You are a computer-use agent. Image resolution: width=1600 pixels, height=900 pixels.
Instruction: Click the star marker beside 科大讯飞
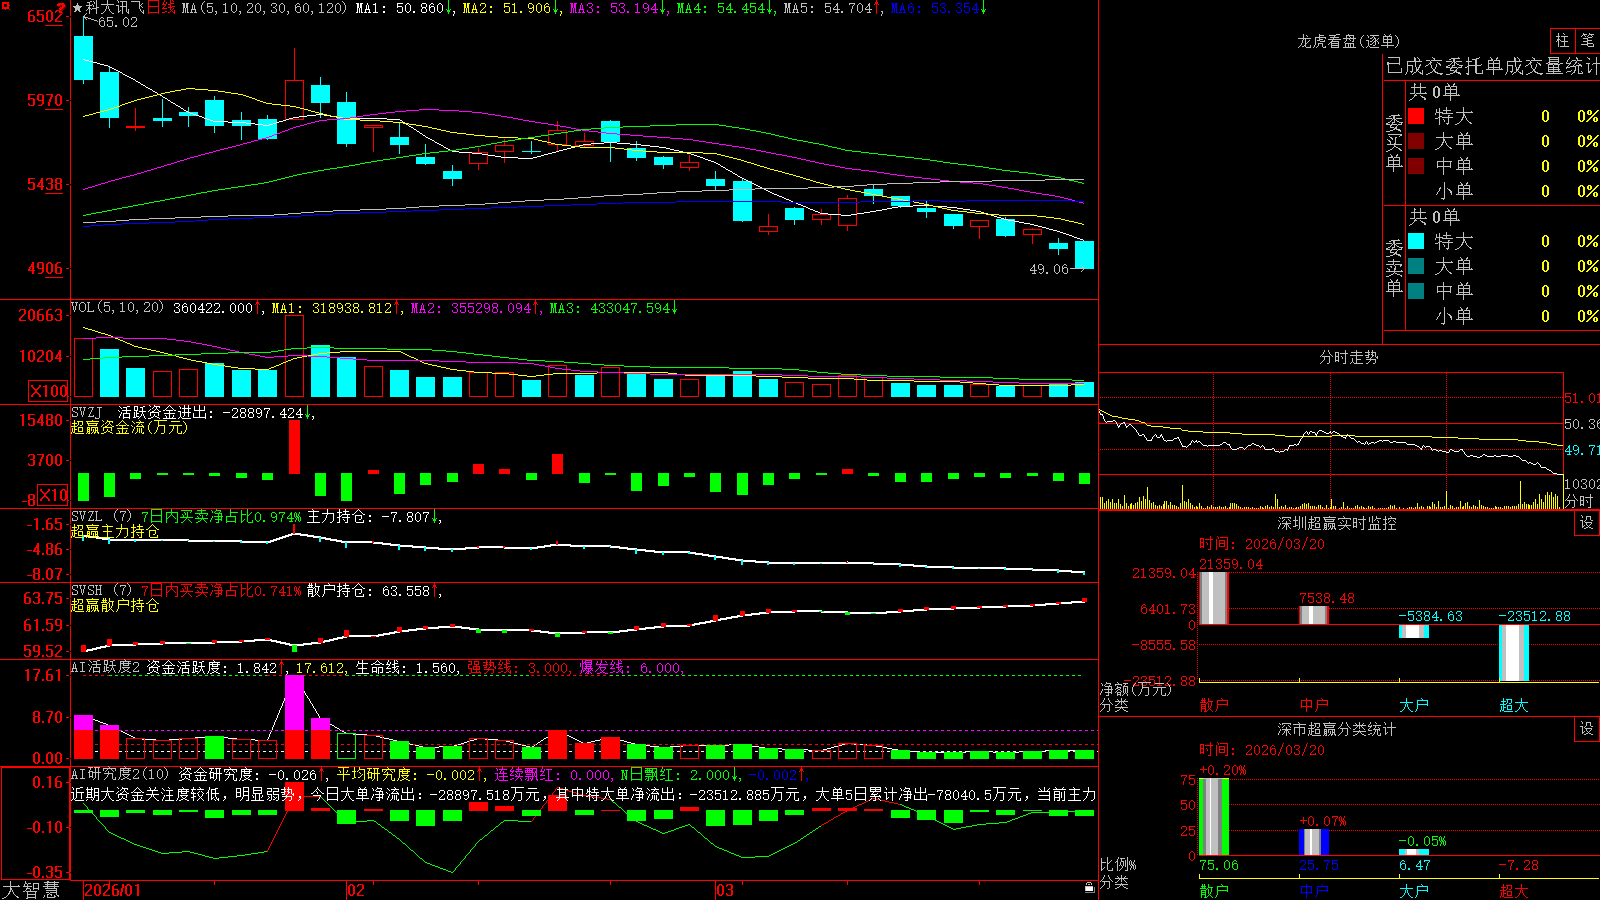click(77, 8)
